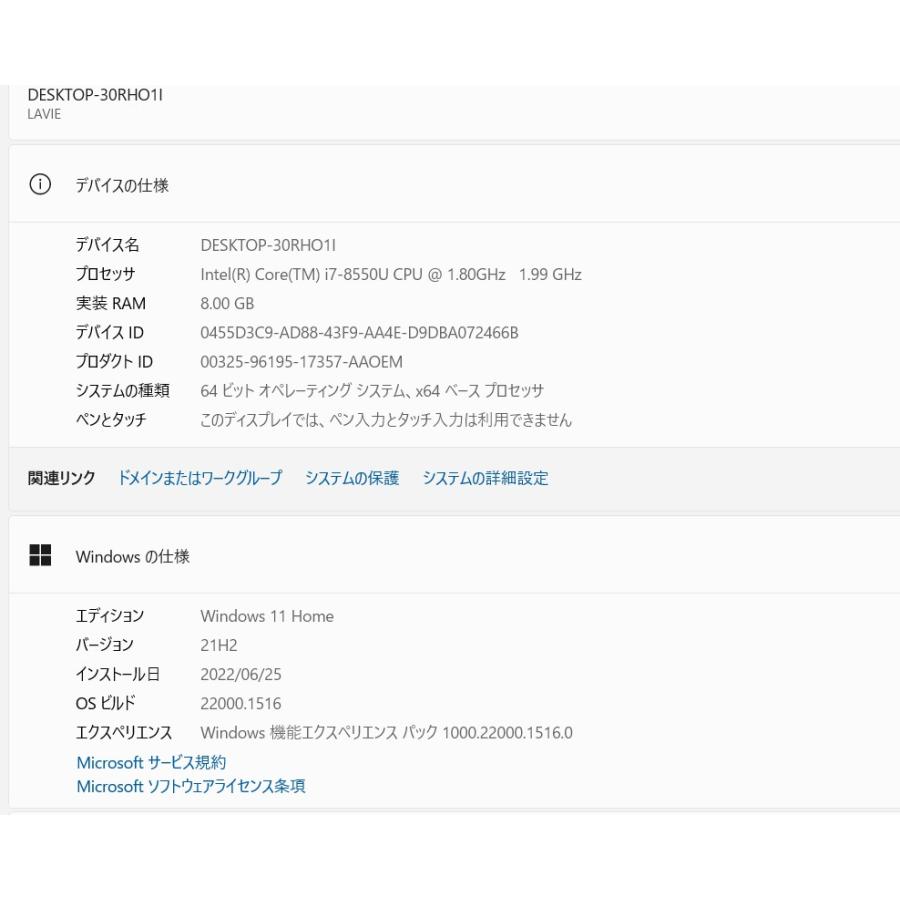
Task: Select install date 2022/06/25
Action: (241, 674)
